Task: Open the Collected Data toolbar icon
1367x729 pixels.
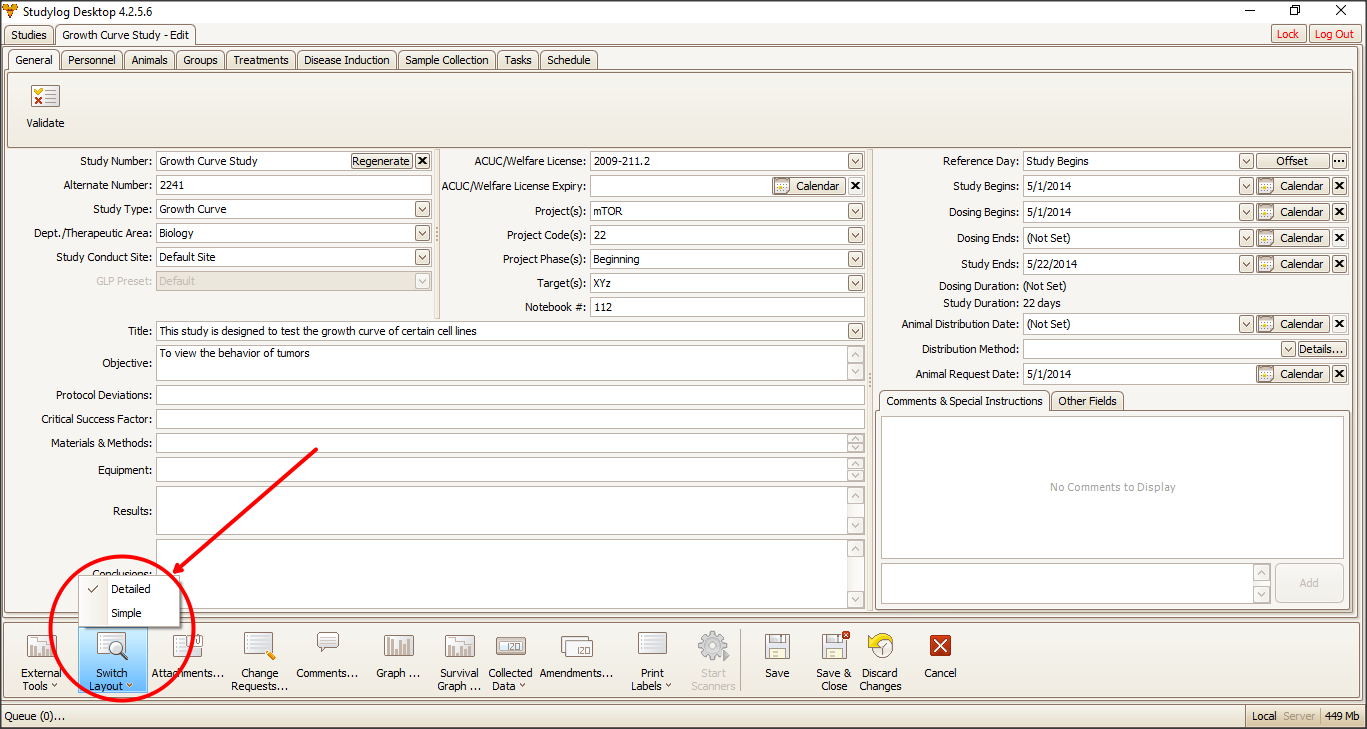Action: tap(510, 646)
